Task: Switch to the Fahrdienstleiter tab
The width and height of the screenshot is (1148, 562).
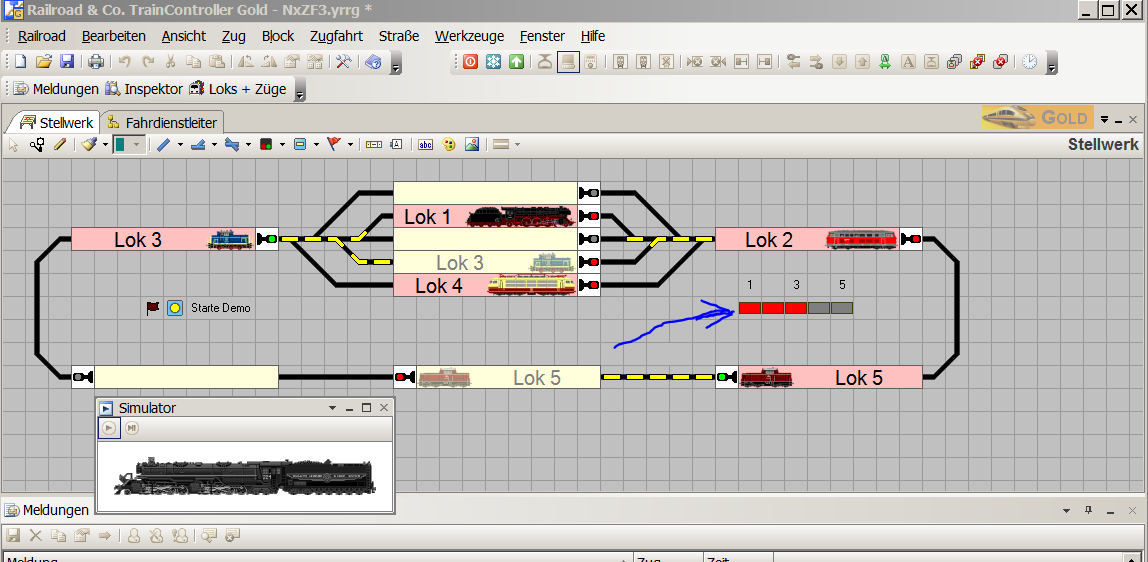Action: 162,122
